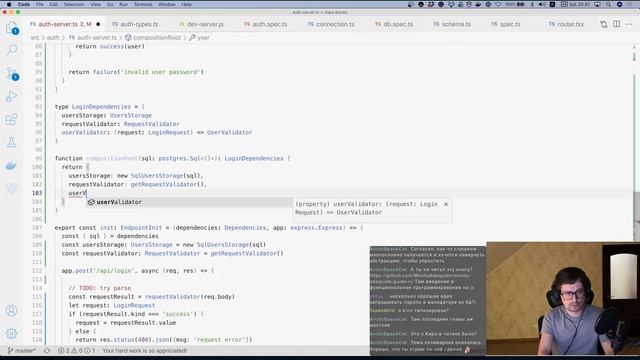Viewport: 640px width, 360px height.
Task: Close the suggestion details popup with X
Action: tap(446, 204)
